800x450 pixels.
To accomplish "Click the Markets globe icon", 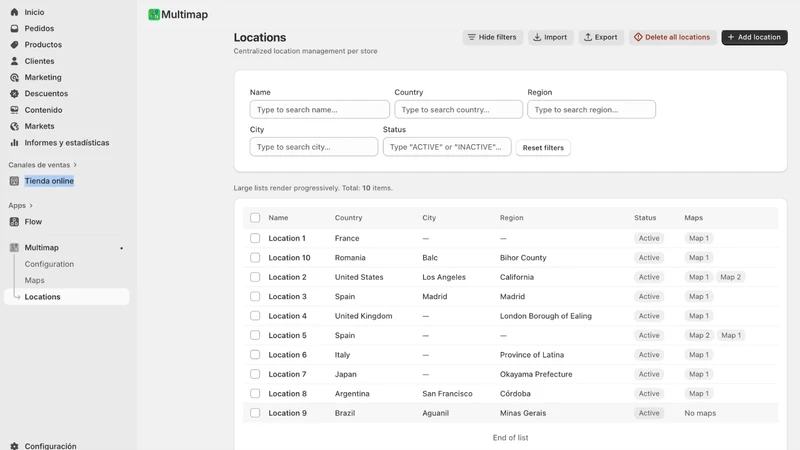I will pyautogui.click(x=14, y=126).
